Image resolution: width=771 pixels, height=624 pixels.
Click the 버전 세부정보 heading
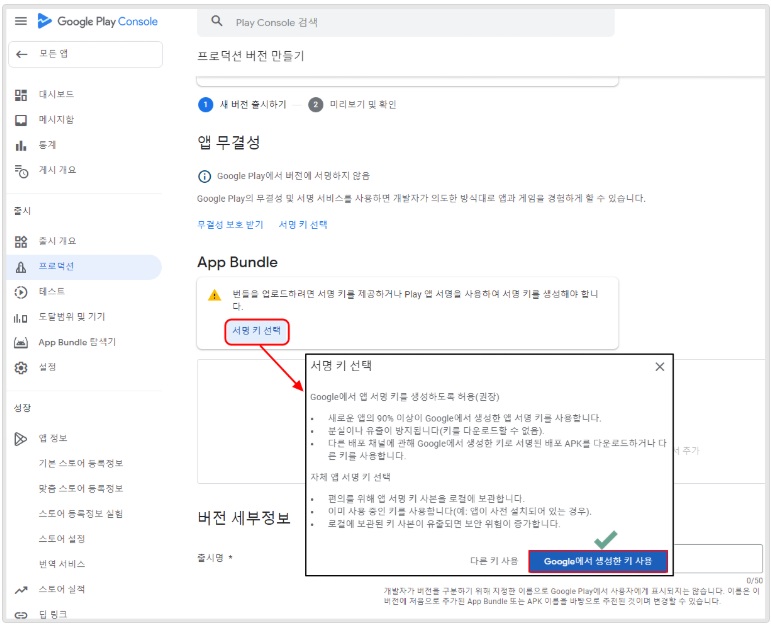244,518
